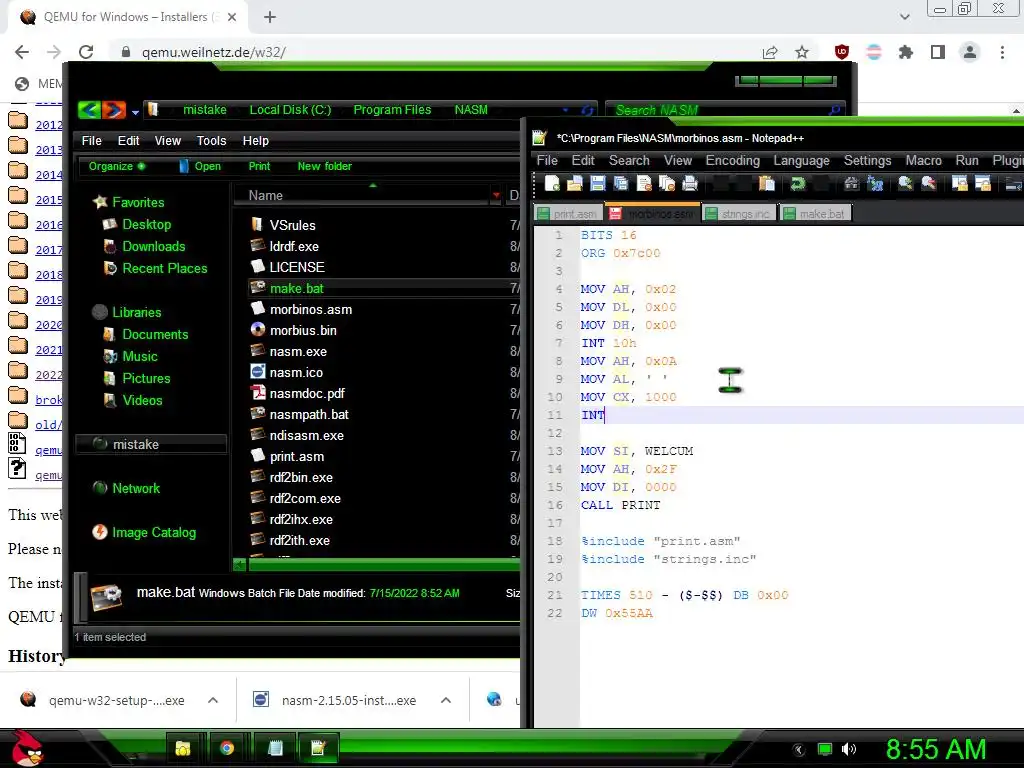The height and width of the screenshot is (768, 1024).
Task: Click the Angry Birds start button
Action: click(28, 748)
